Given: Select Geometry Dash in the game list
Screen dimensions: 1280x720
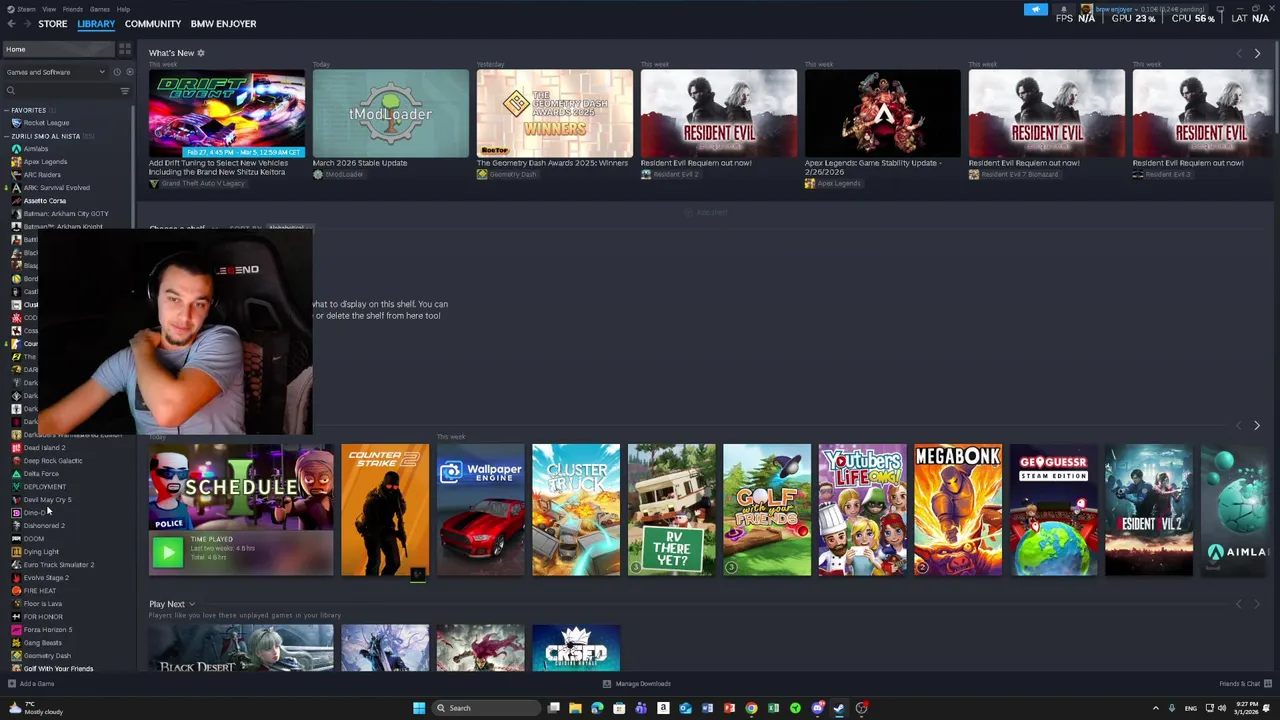Looking at the screenshot, I should (47, 656).
